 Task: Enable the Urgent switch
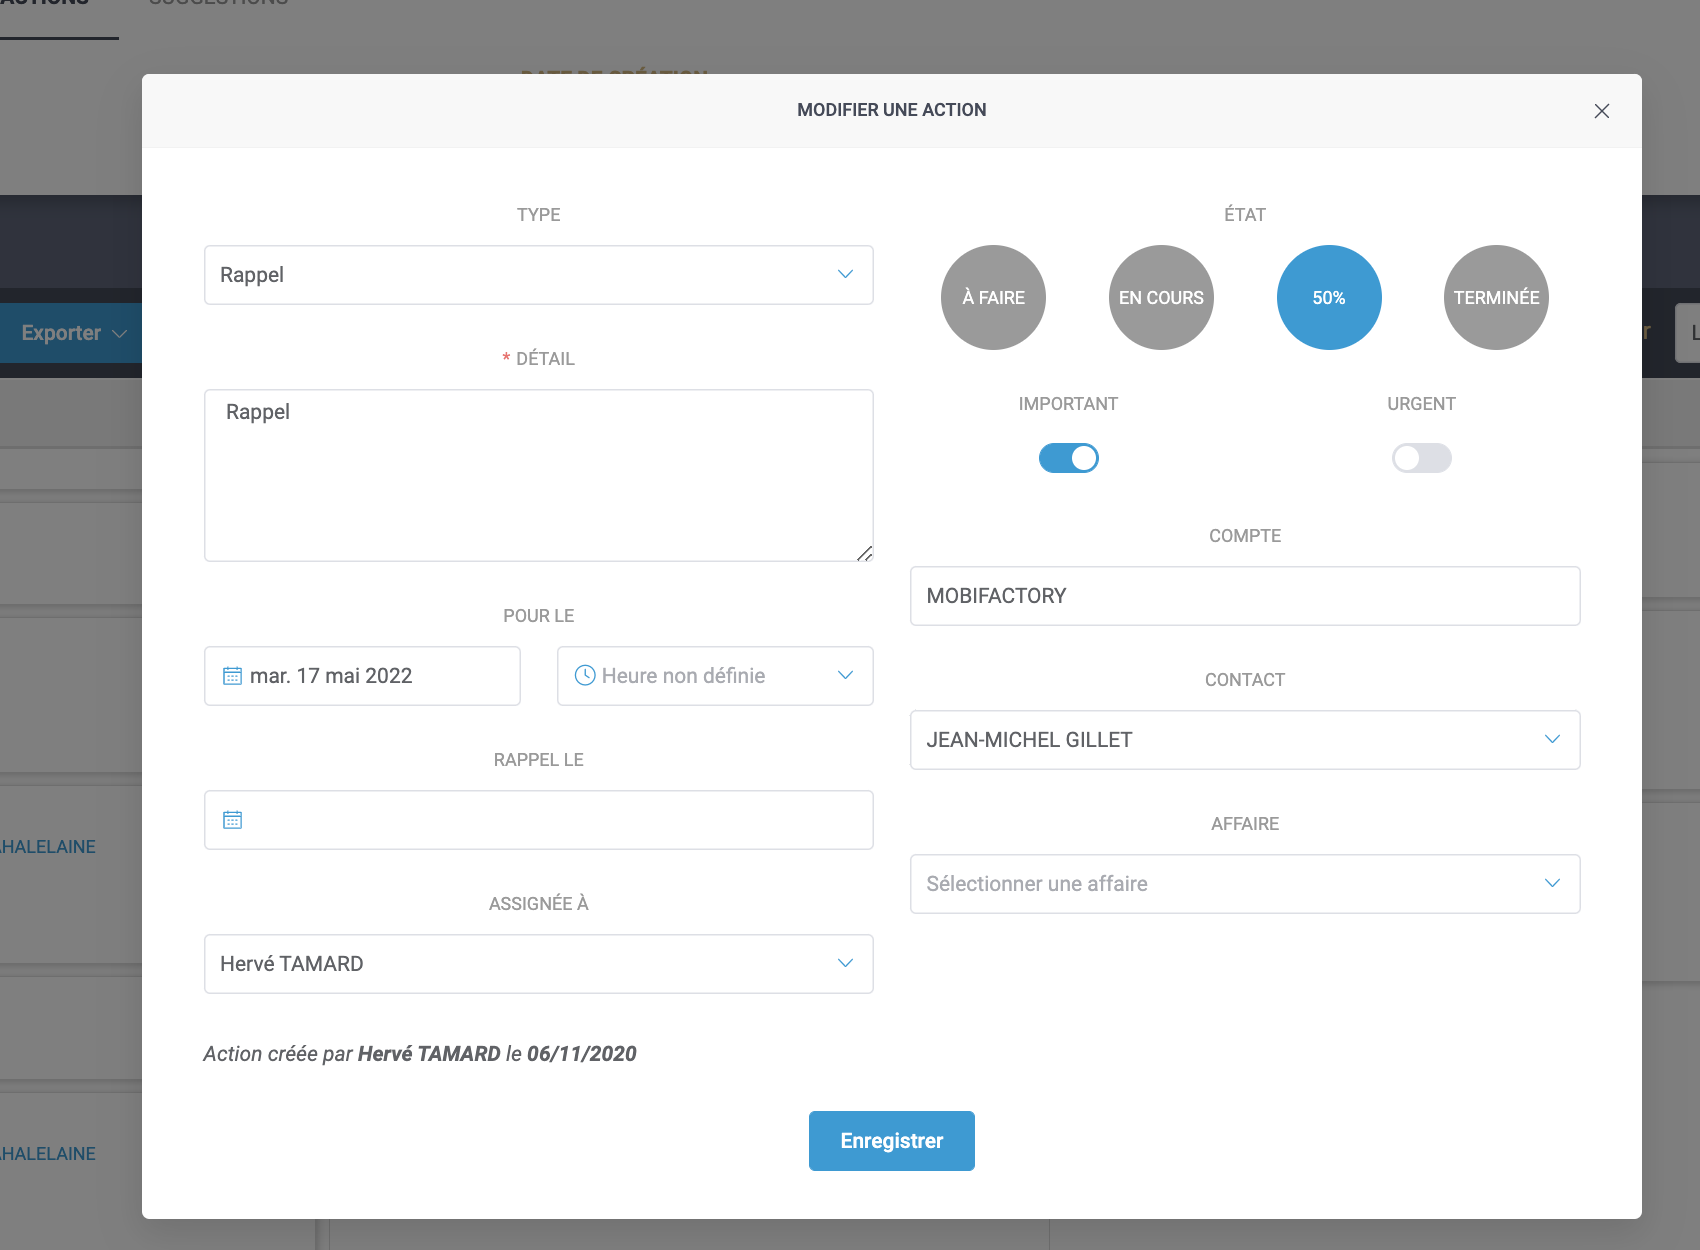pos(1421,458)
